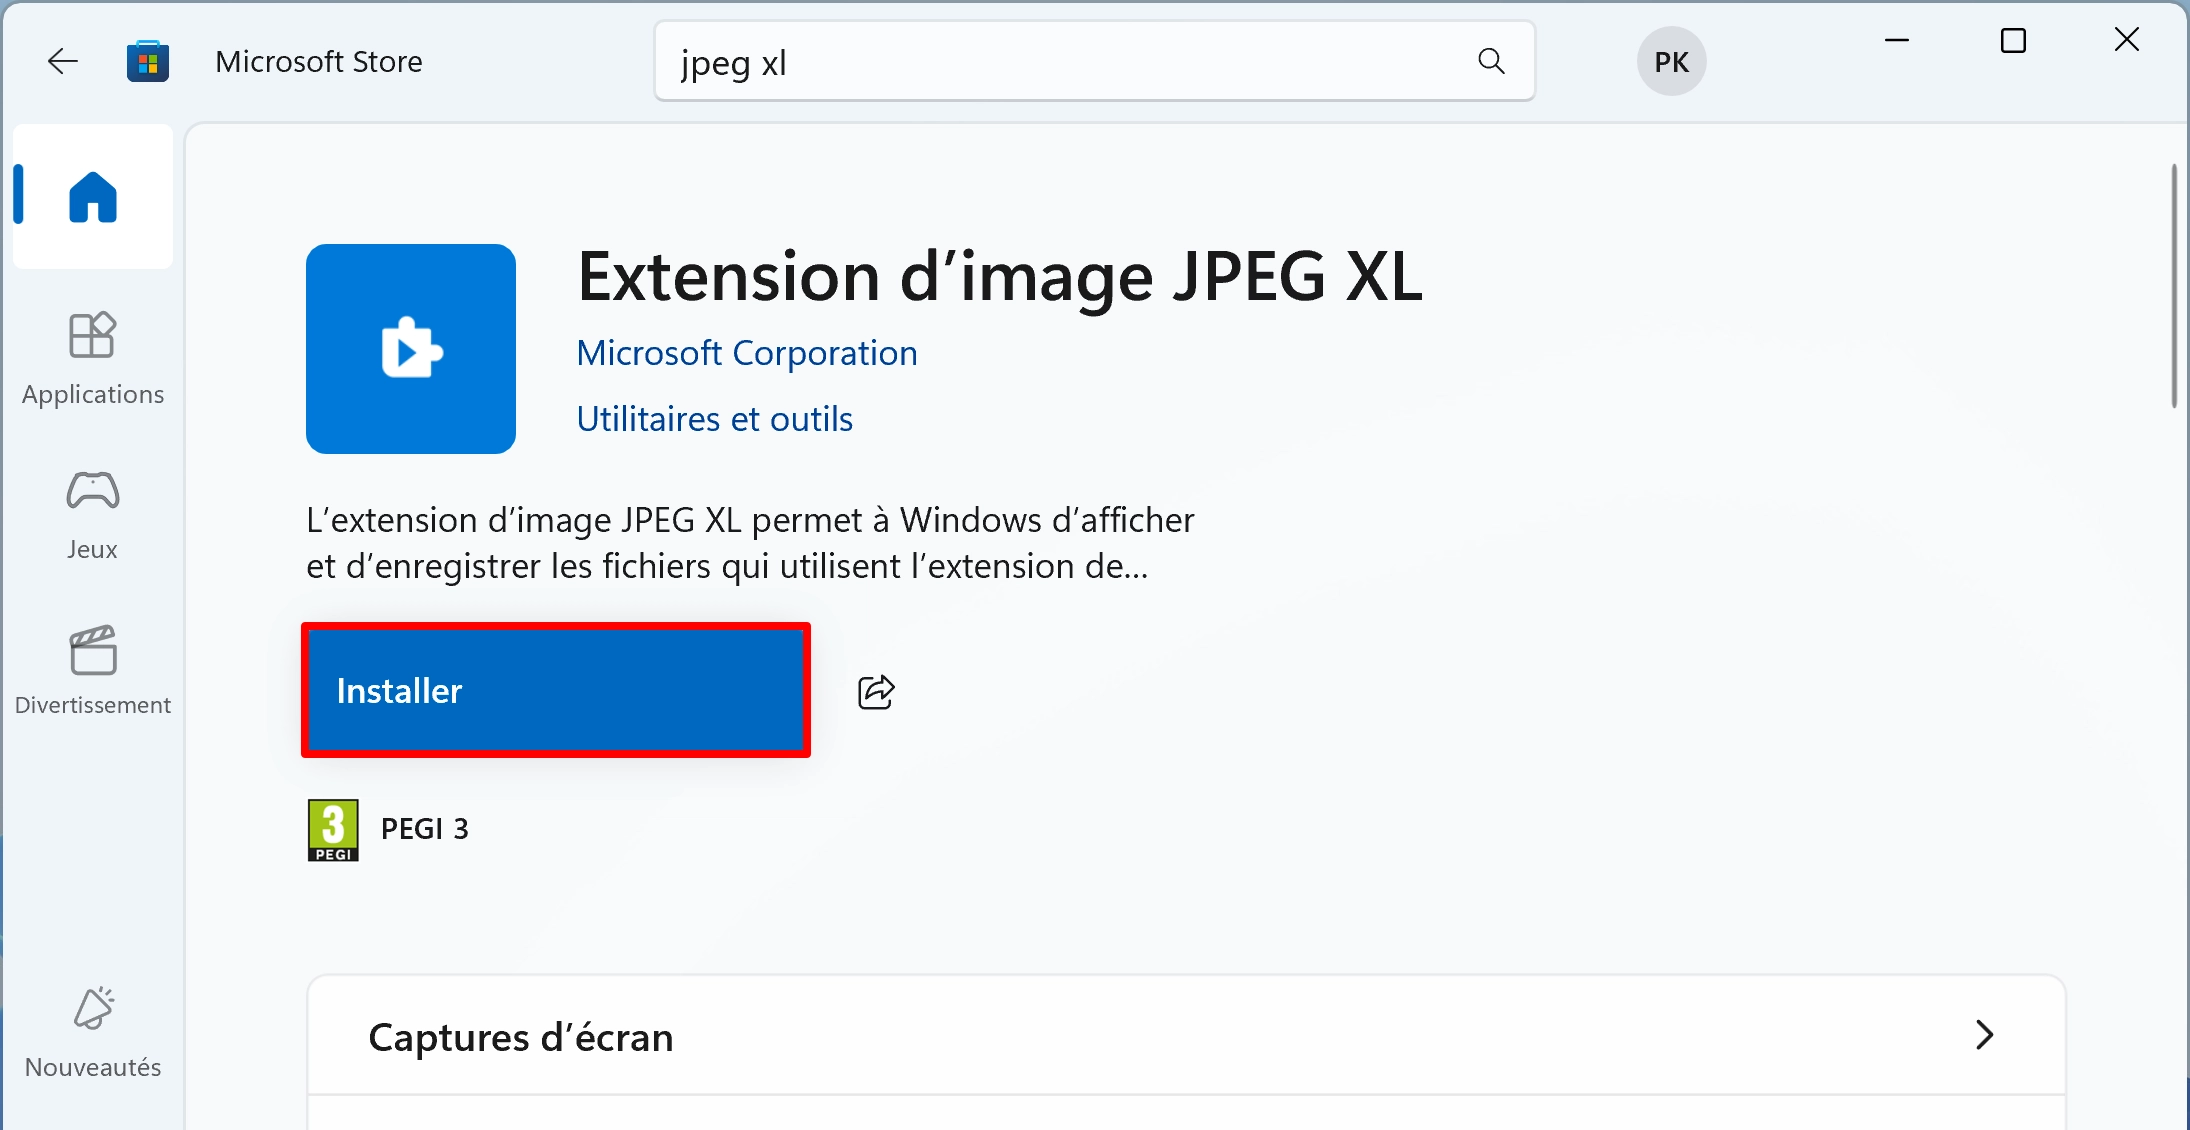Click the PEGI 3 rating badge
Image resolution: width=2190 pixels, height=1130 pixels.
333,830
